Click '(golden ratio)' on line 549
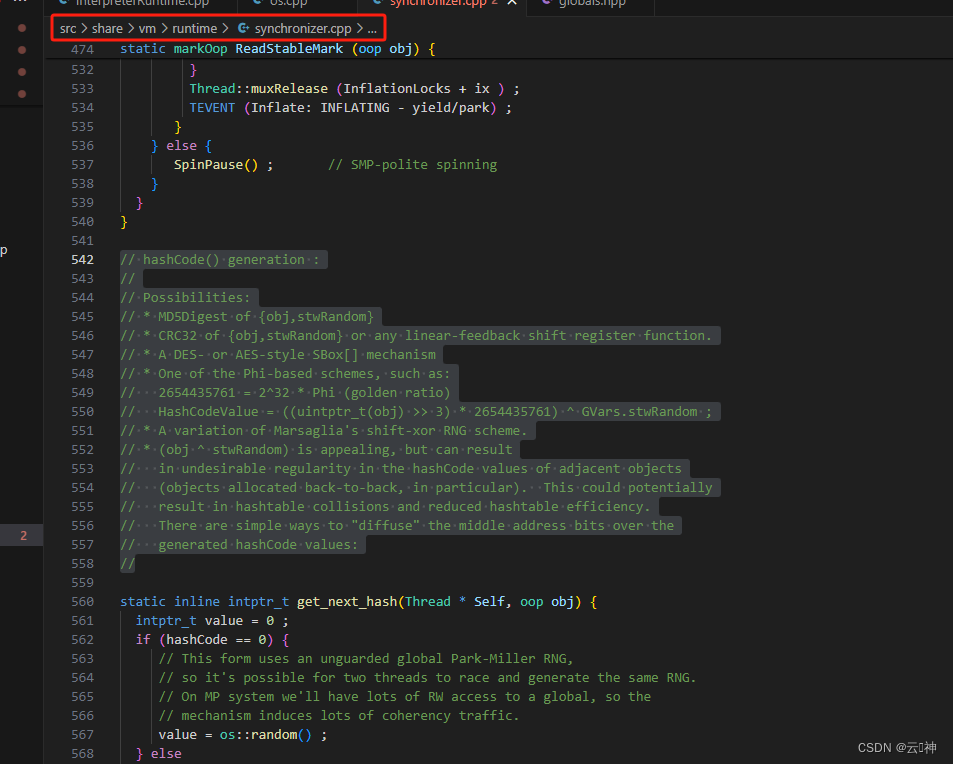The width and height of the screenshot is (953, 764). click(397, 393)
